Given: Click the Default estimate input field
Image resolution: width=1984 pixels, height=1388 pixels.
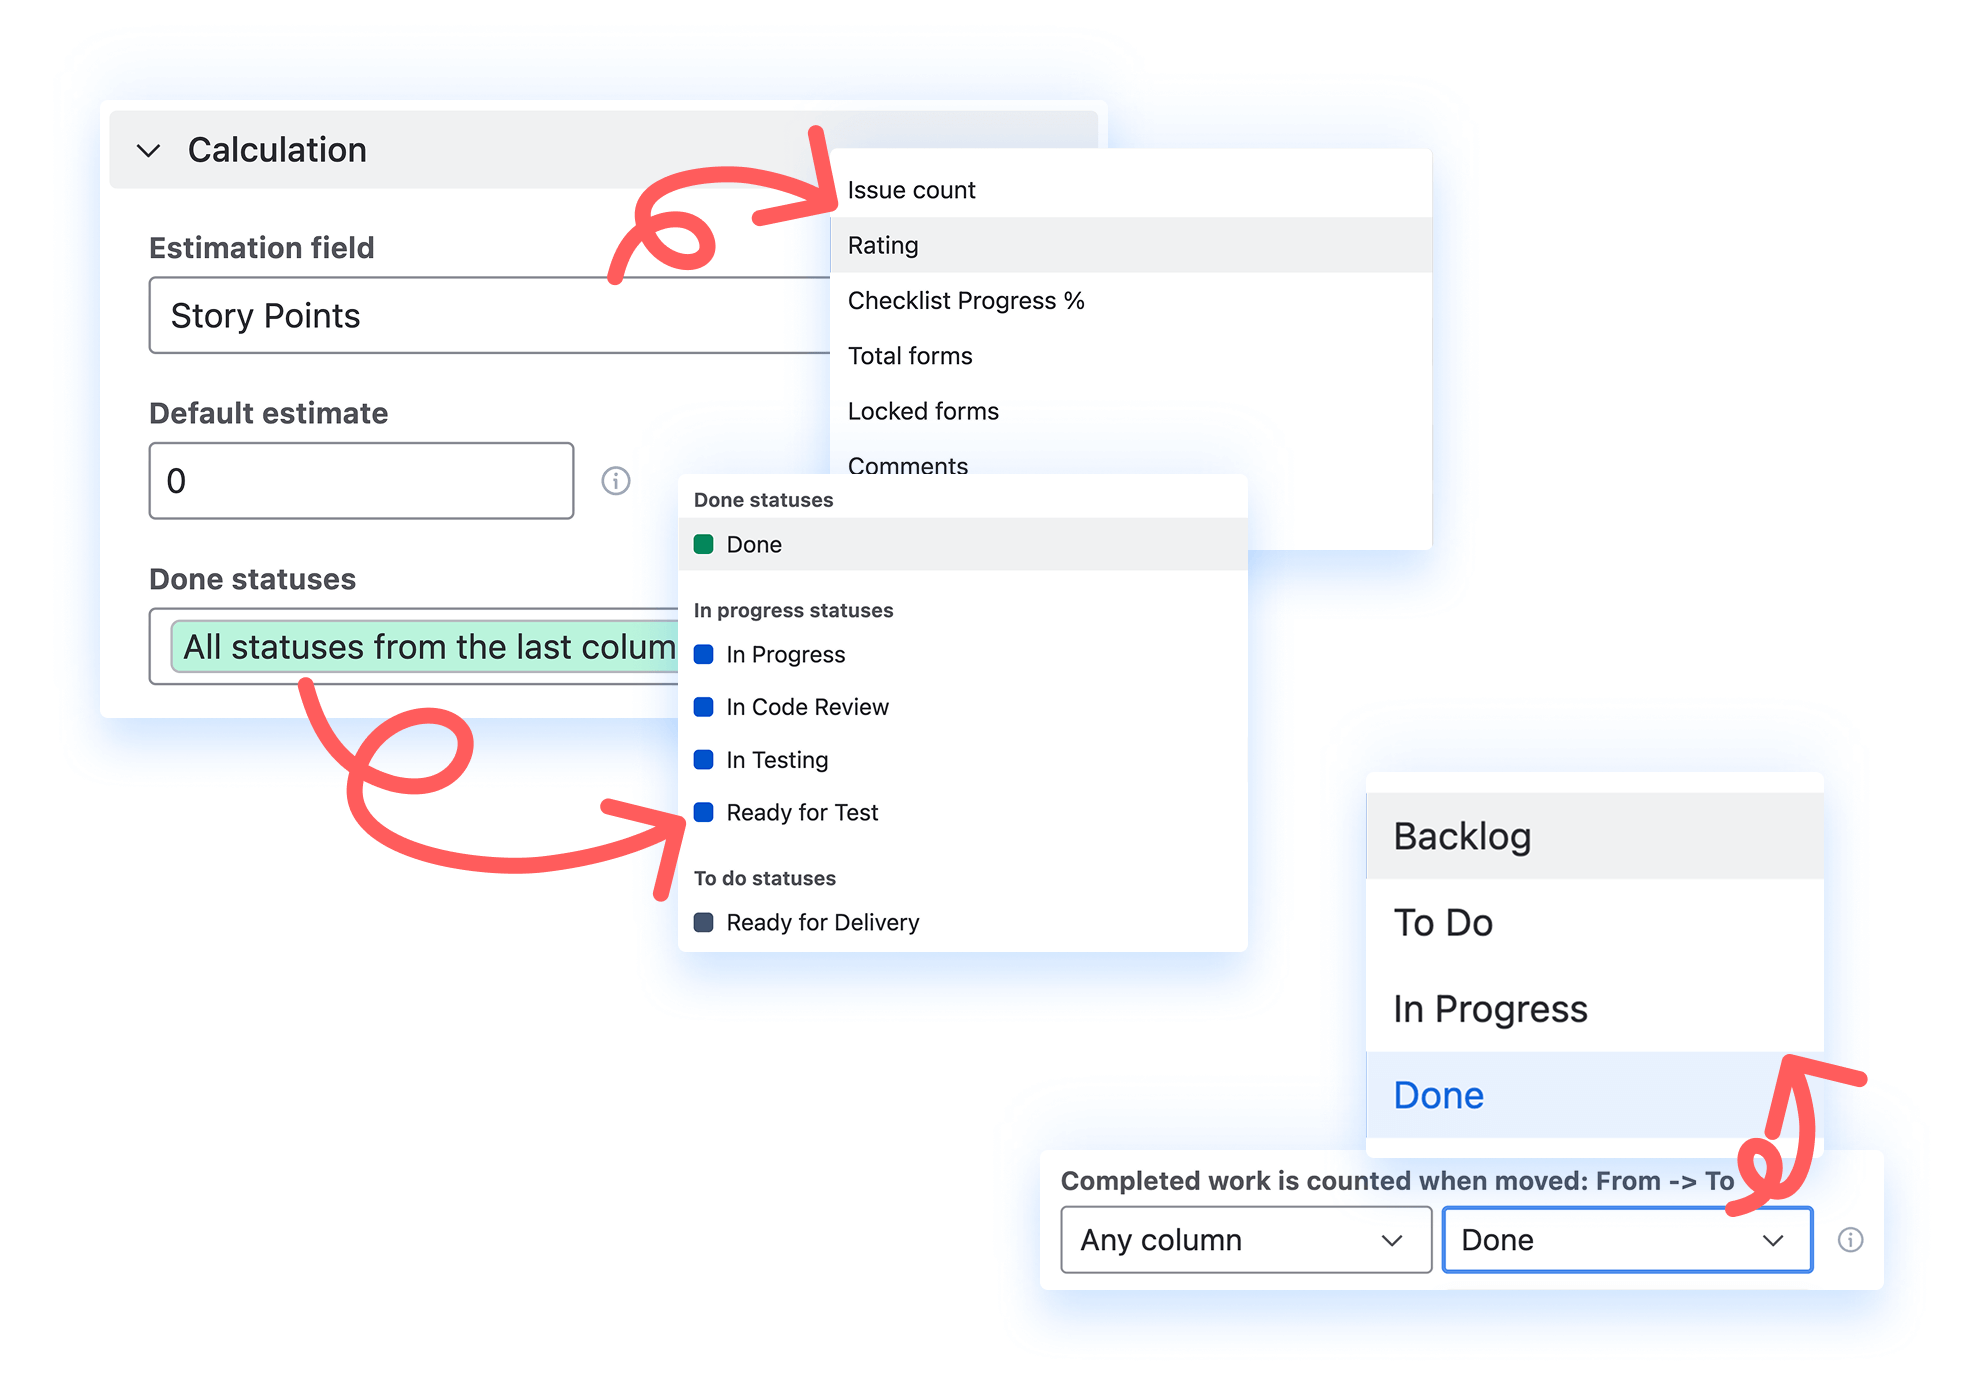Looking at the screenshot, I should point(361,481).
